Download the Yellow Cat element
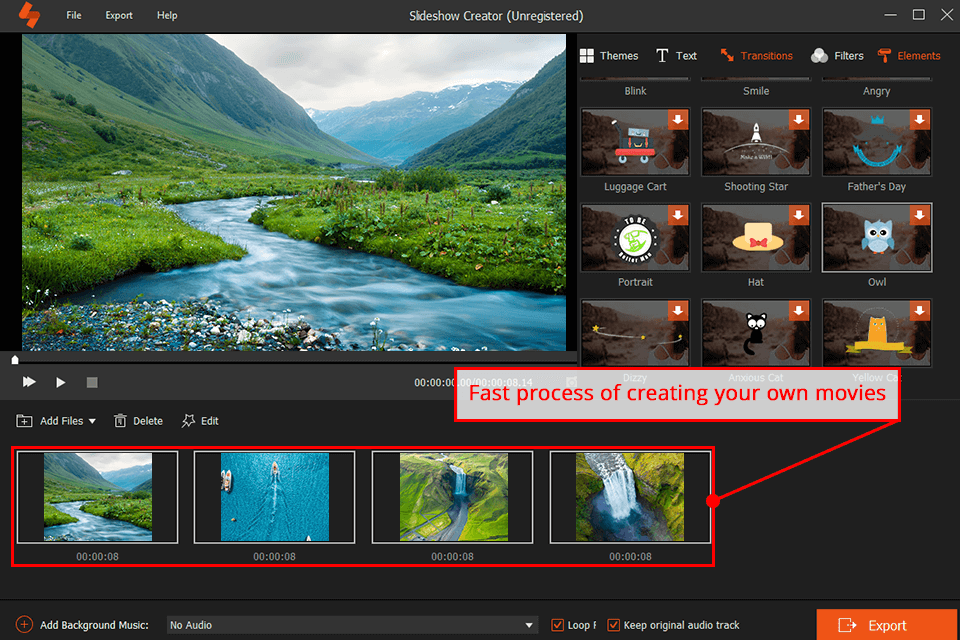960x640 pixels. coord(919,311)
